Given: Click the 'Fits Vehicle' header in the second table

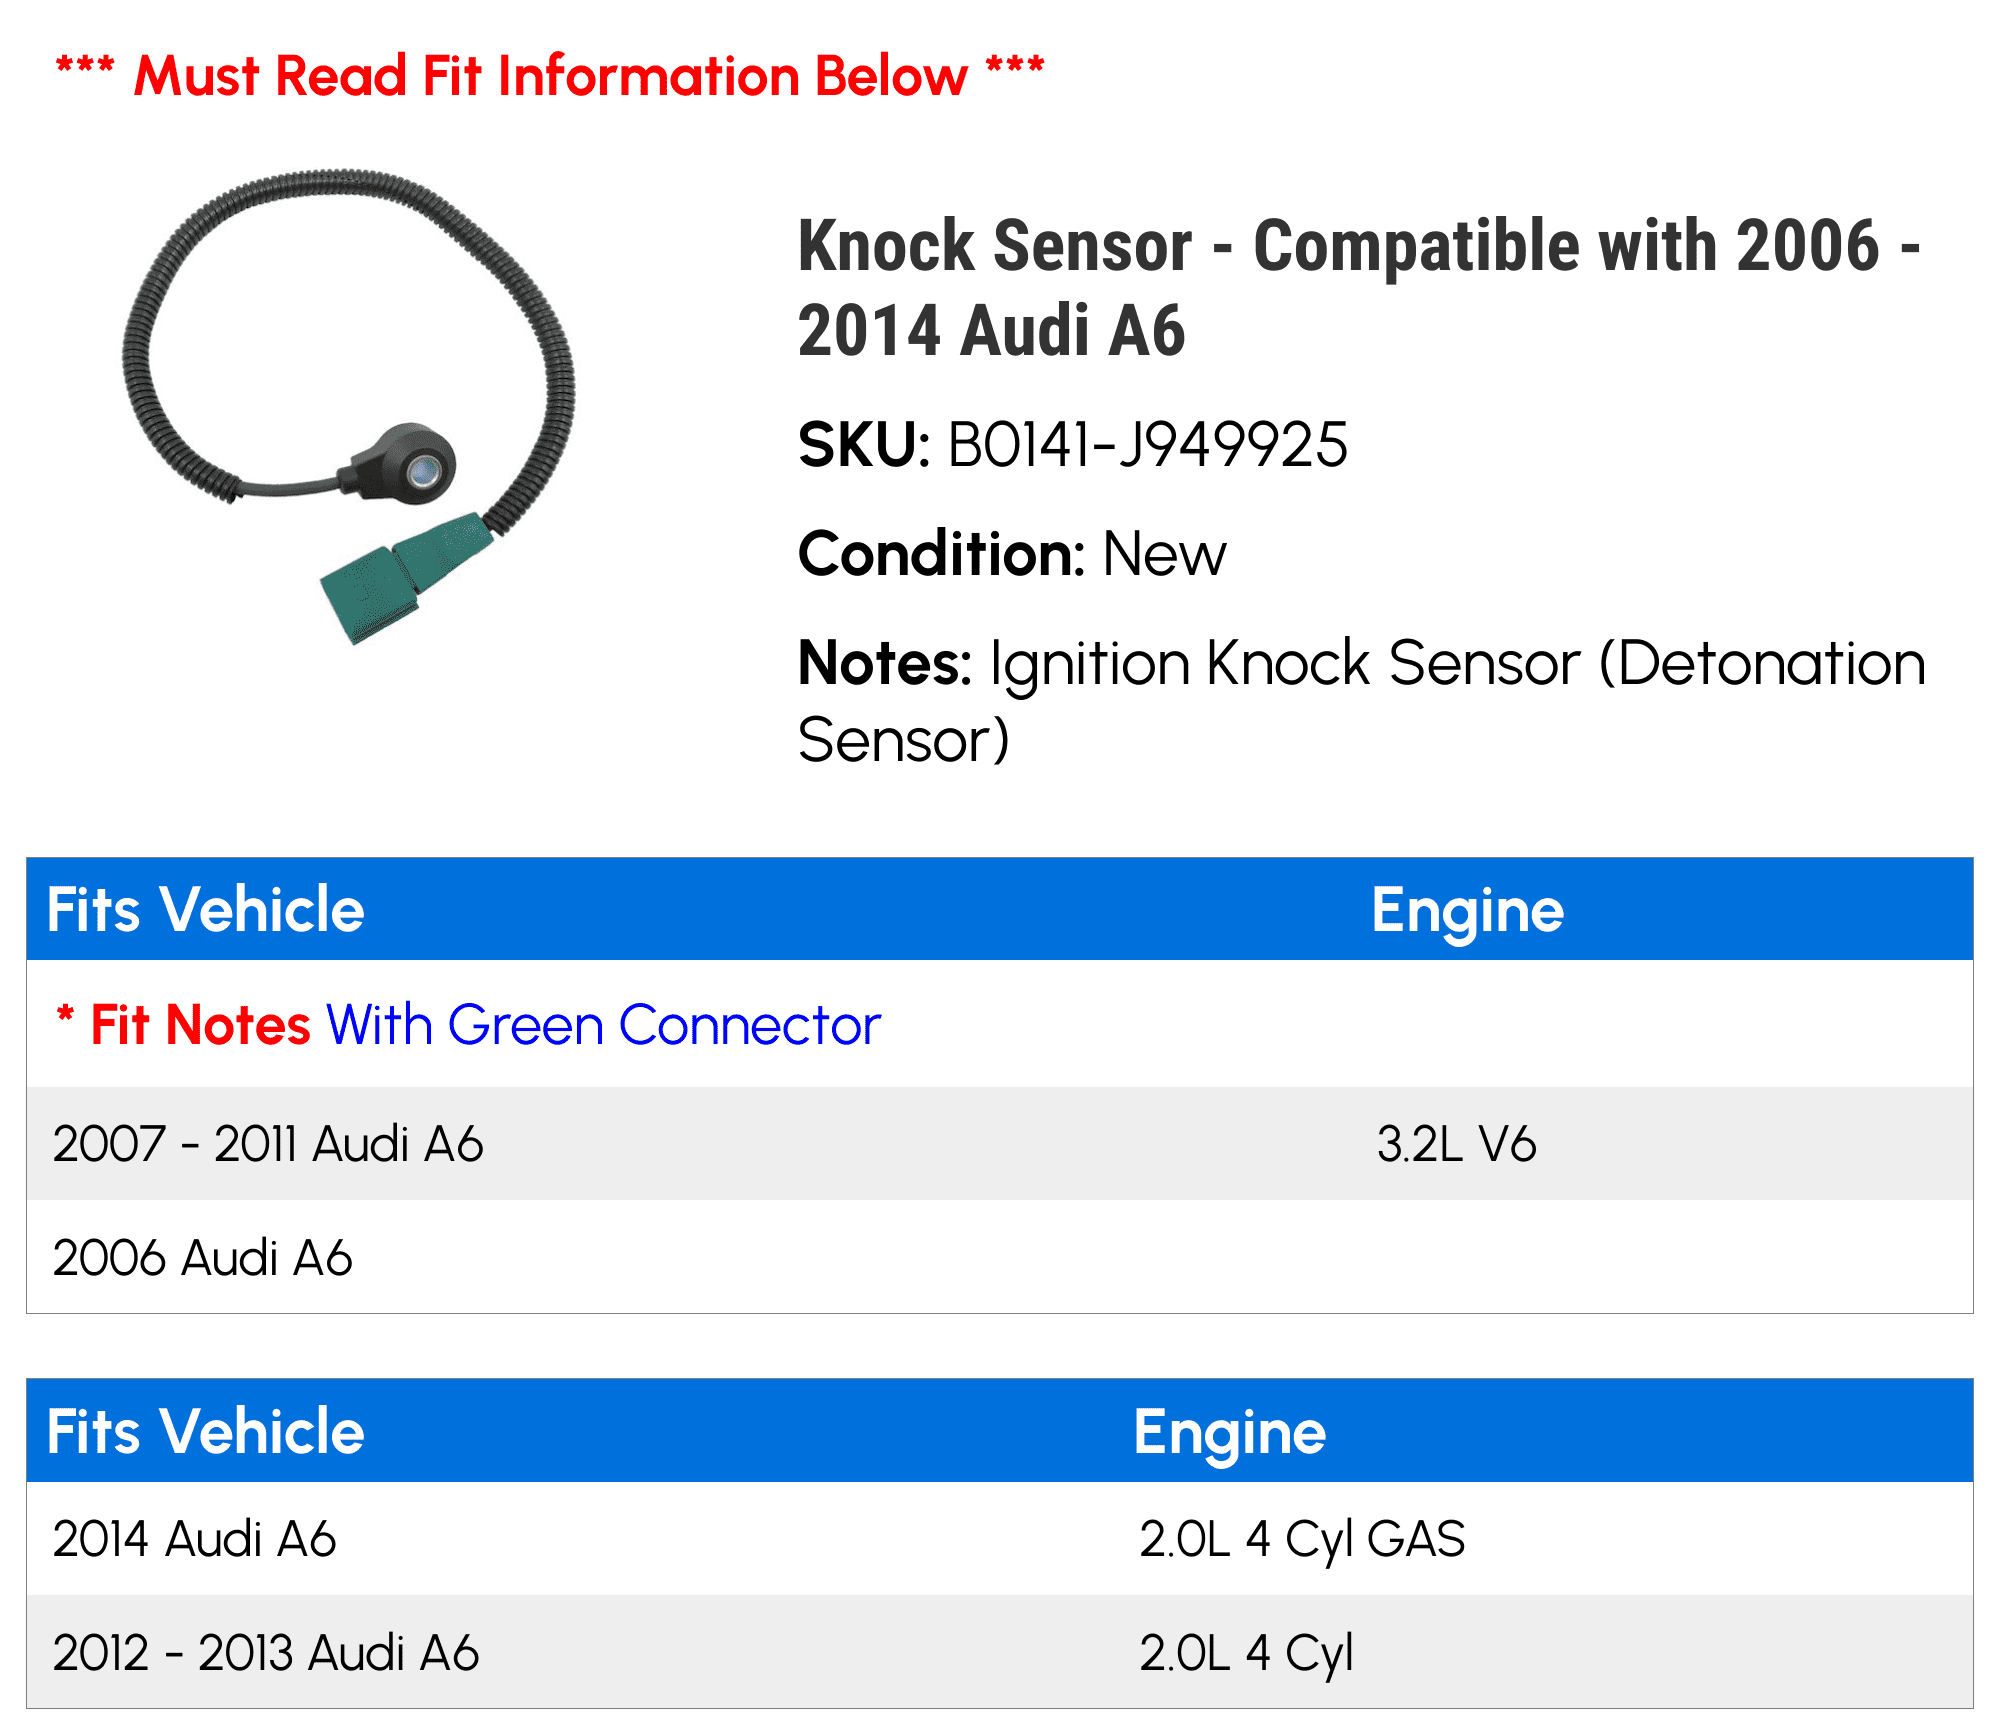Looking at the screenshot, I should (206, 1432).
